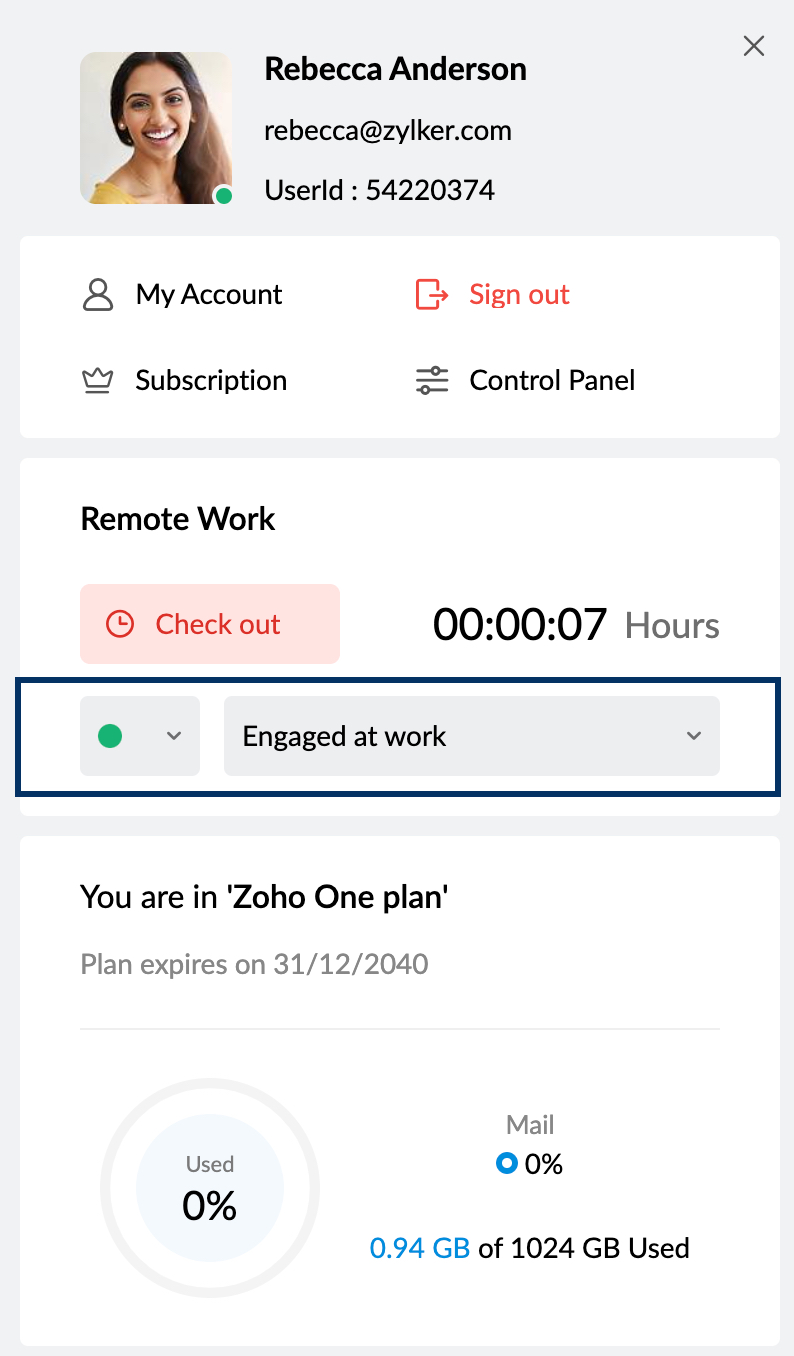Click Rebecca Anderson's profile photo
794x1356 pixels.
coord(155,128)
